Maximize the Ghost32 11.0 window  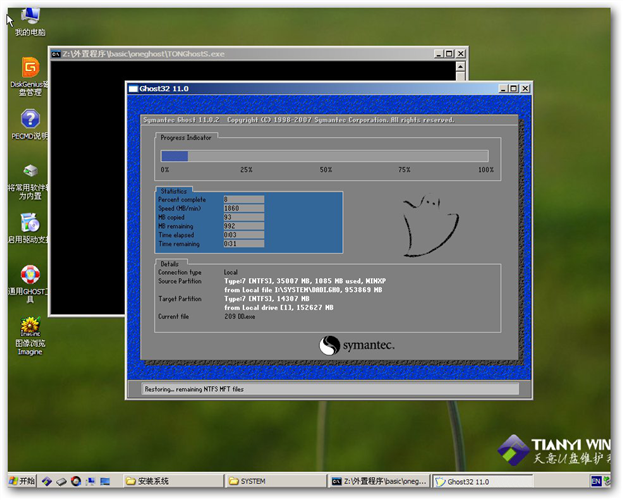coord(512,89)
